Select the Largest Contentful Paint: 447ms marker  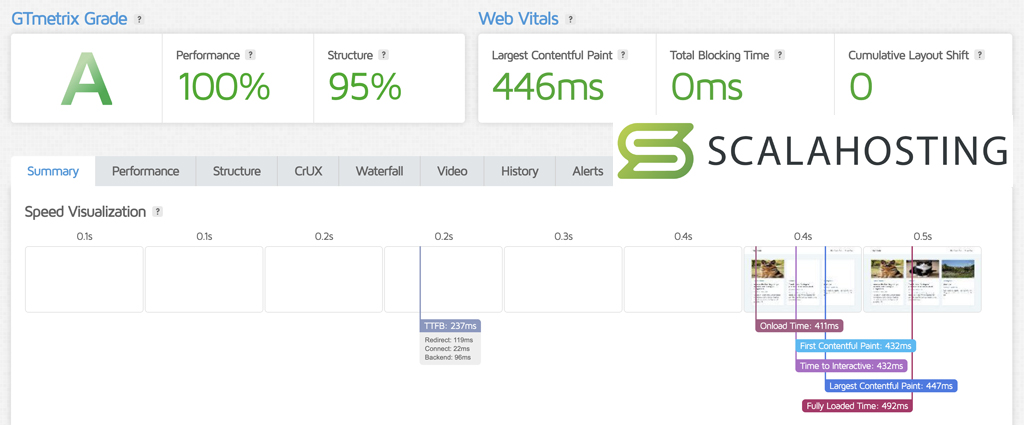(x=891, y=386)
